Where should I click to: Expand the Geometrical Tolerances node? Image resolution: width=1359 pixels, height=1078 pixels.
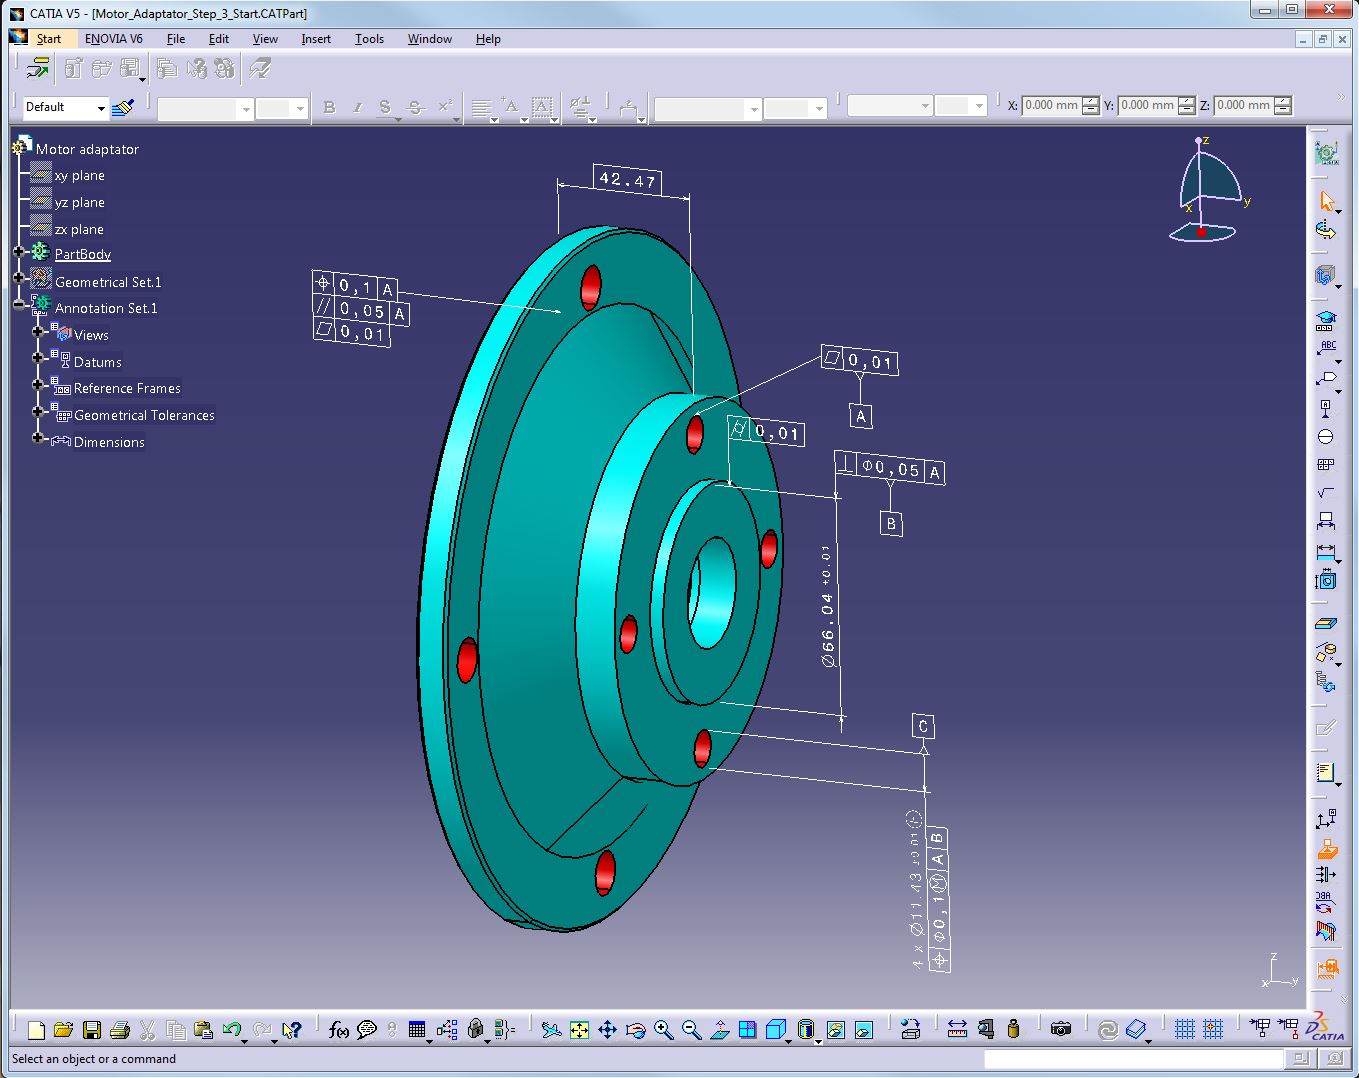click(x=38, y=411)
